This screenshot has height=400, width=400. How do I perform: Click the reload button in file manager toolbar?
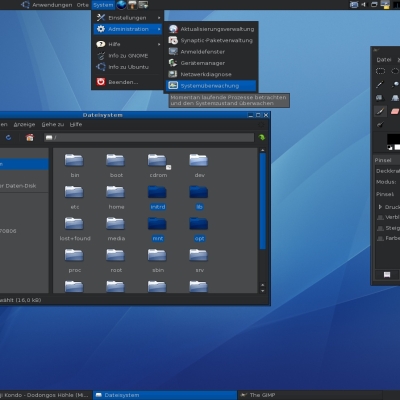click(x=9, y=137)
